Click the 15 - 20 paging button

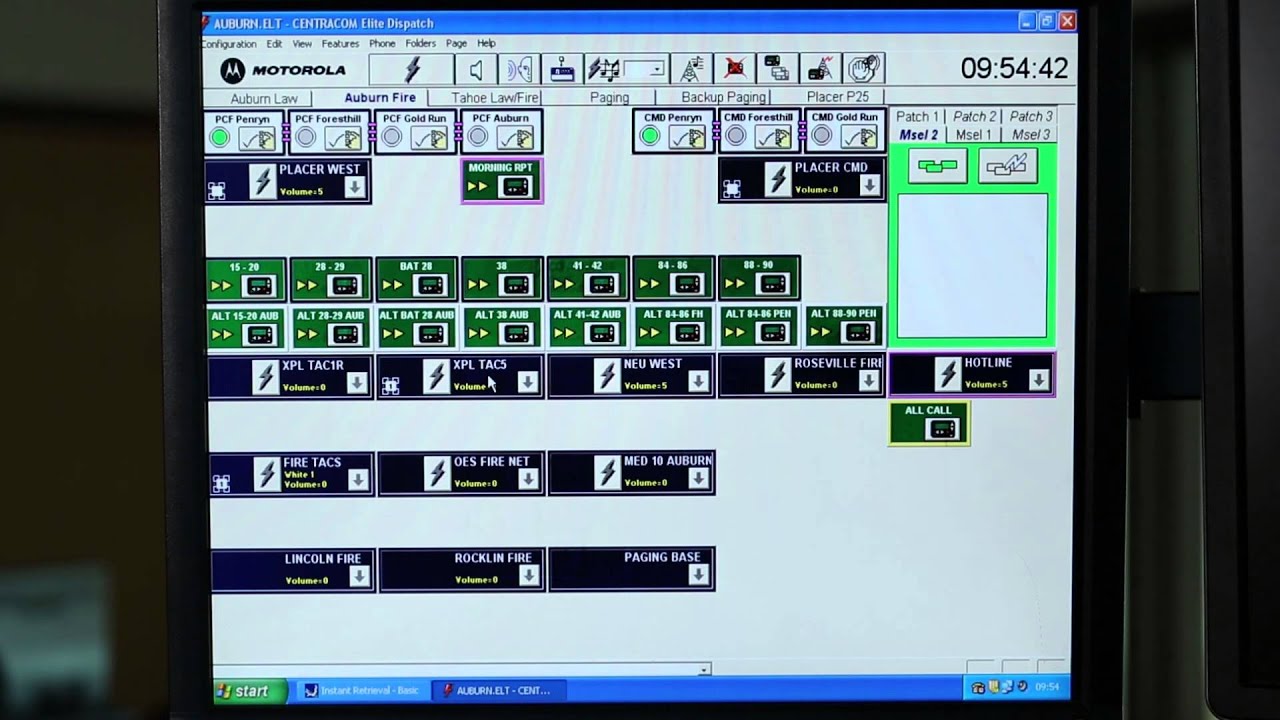(245, 279)
